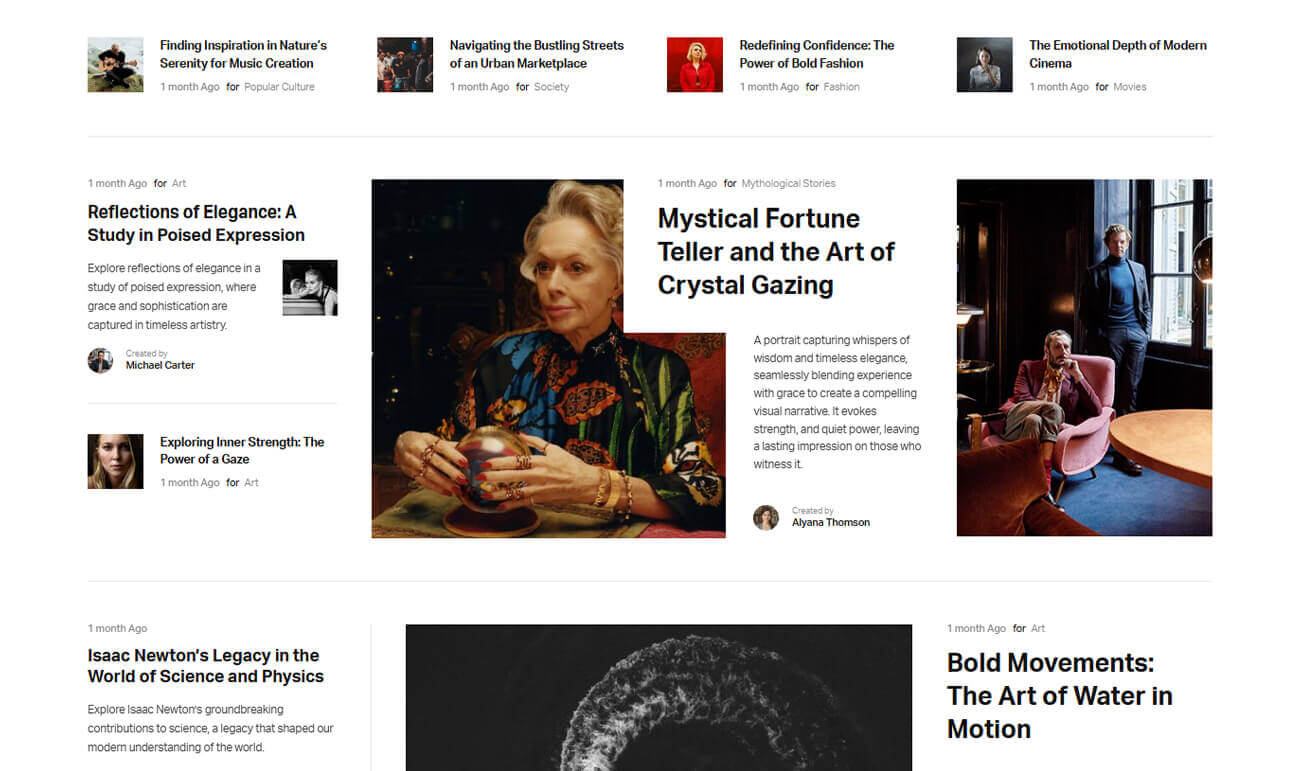Open the Modern Cinema article thumbnail
Viewport: 1300px width, 771px height.
point(985,65)
